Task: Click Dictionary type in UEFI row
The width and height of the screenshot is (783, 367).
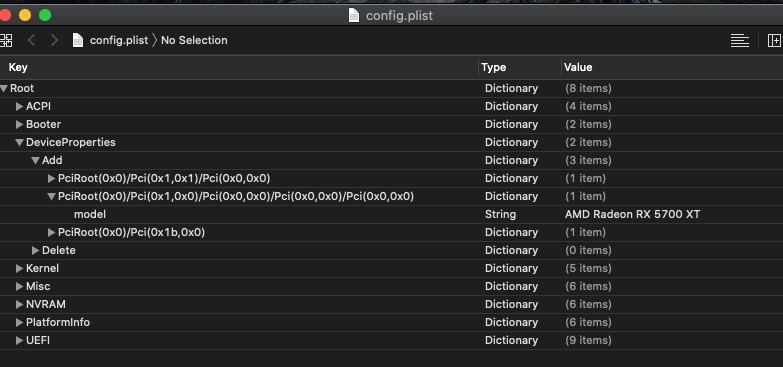Action: (511, 340)
